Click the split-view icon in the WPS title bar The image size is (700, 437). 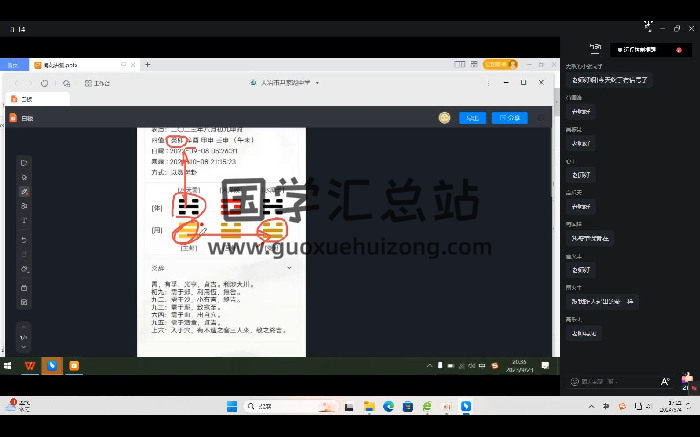(459, 64)
